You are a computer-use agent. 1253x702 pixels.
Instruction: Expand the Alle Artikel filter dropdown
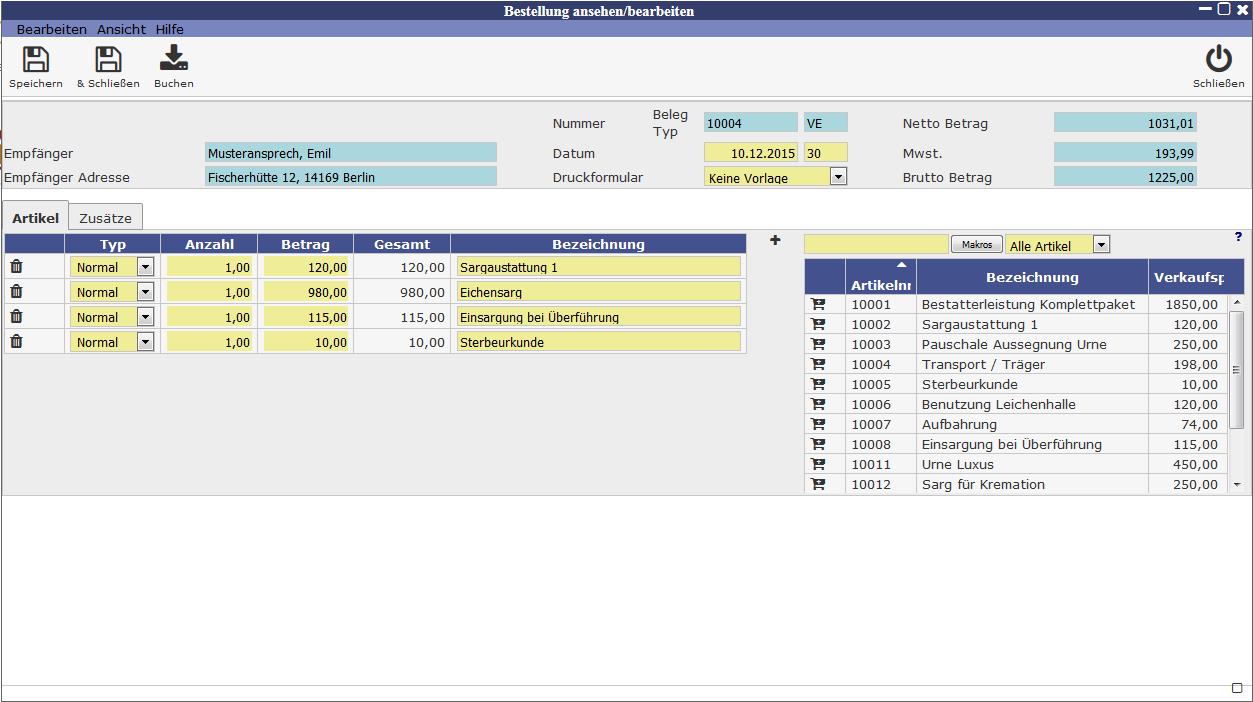pos(1101,245)
